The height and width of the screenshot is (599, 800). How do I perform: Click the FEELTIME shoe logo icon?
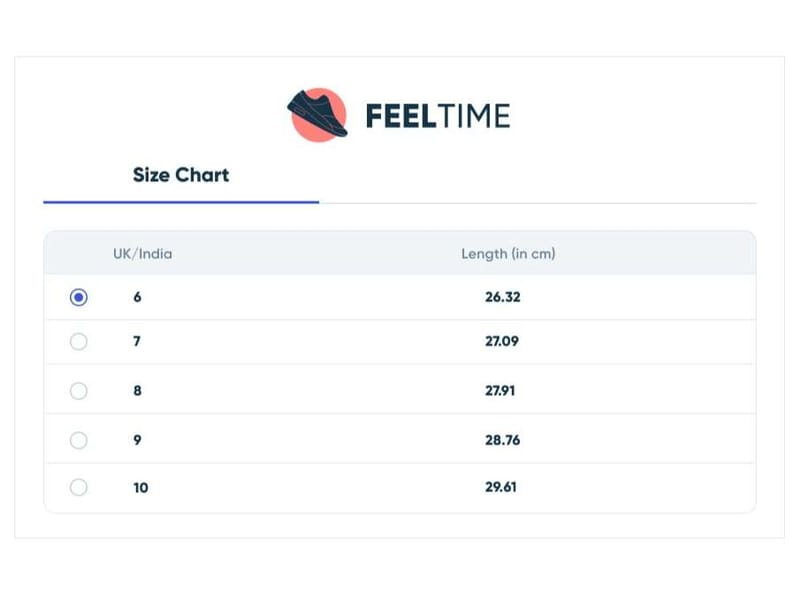[x=318, y=115]
